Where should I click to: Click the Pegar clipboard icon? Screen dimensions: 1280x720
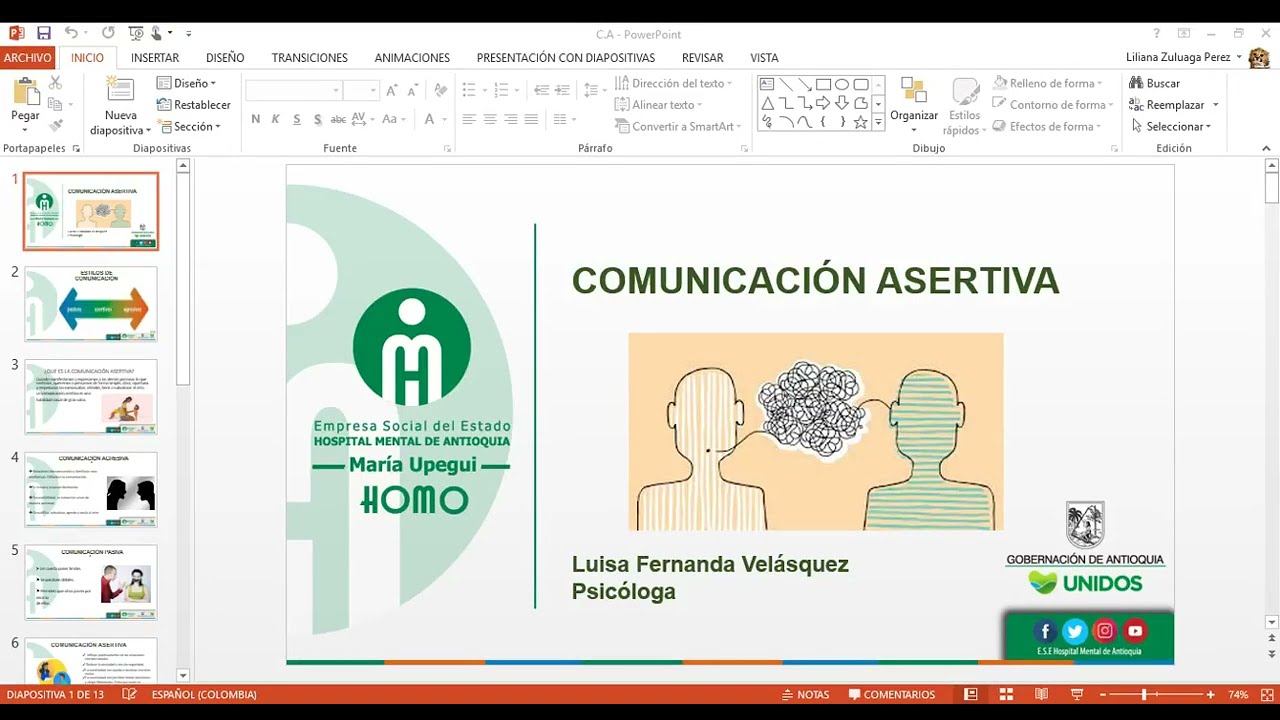(25, 90)
